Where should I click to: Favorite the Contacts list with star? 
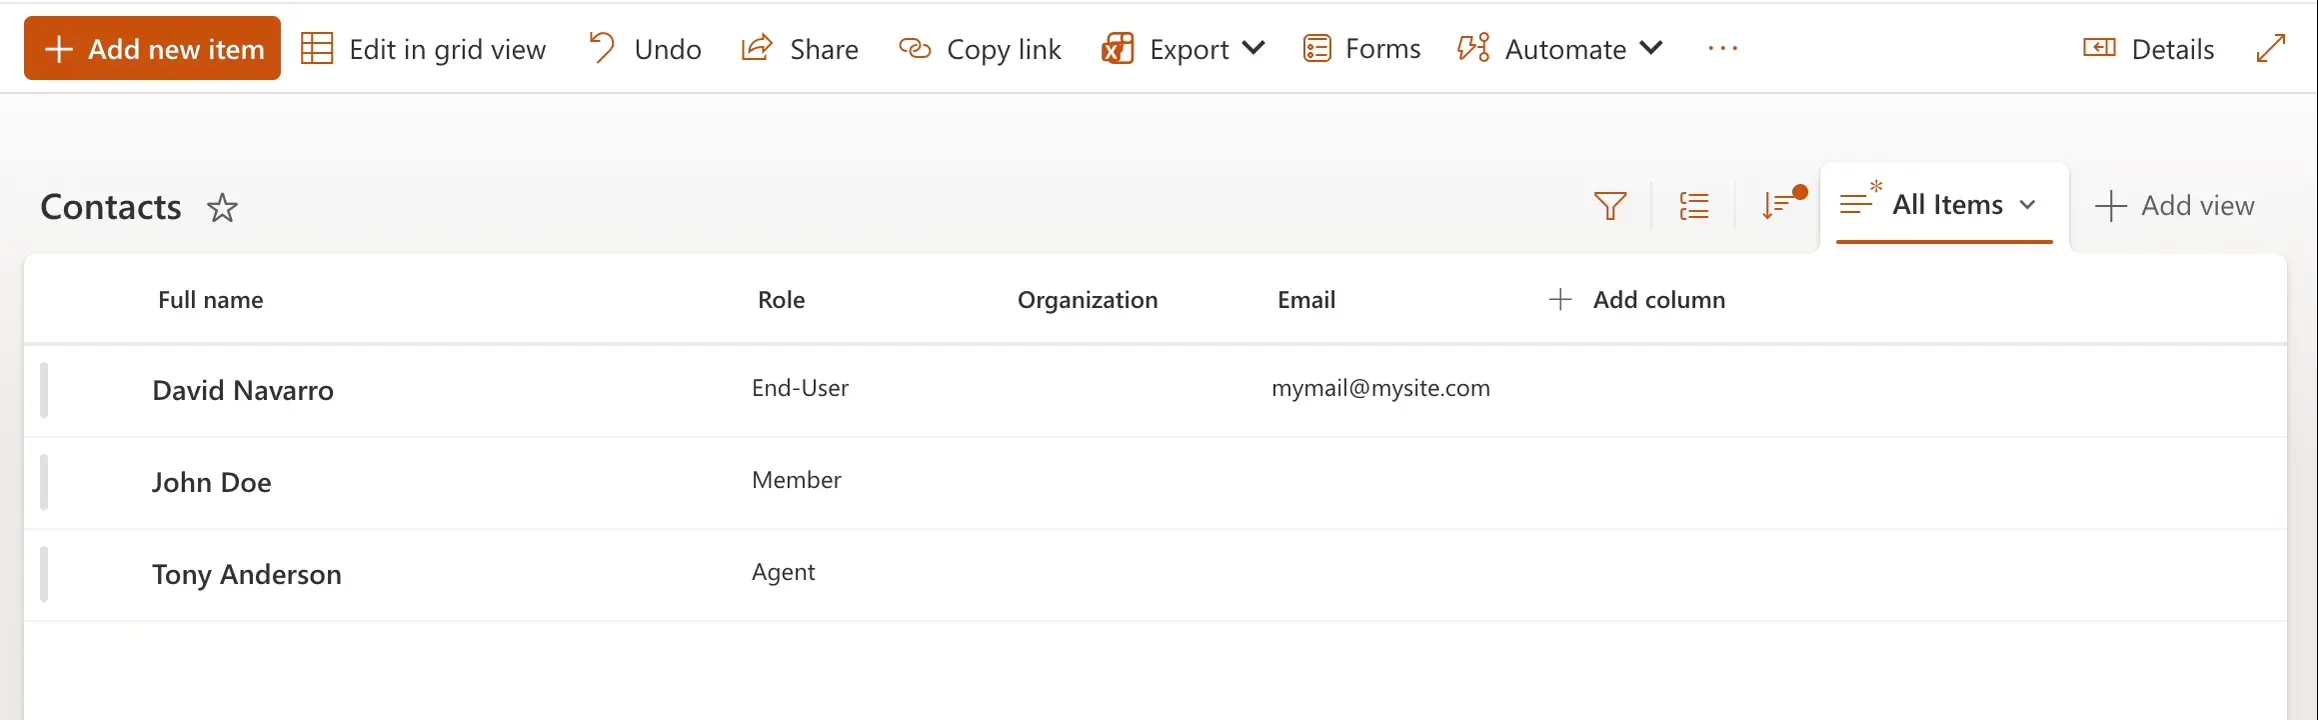pos(222,208)
